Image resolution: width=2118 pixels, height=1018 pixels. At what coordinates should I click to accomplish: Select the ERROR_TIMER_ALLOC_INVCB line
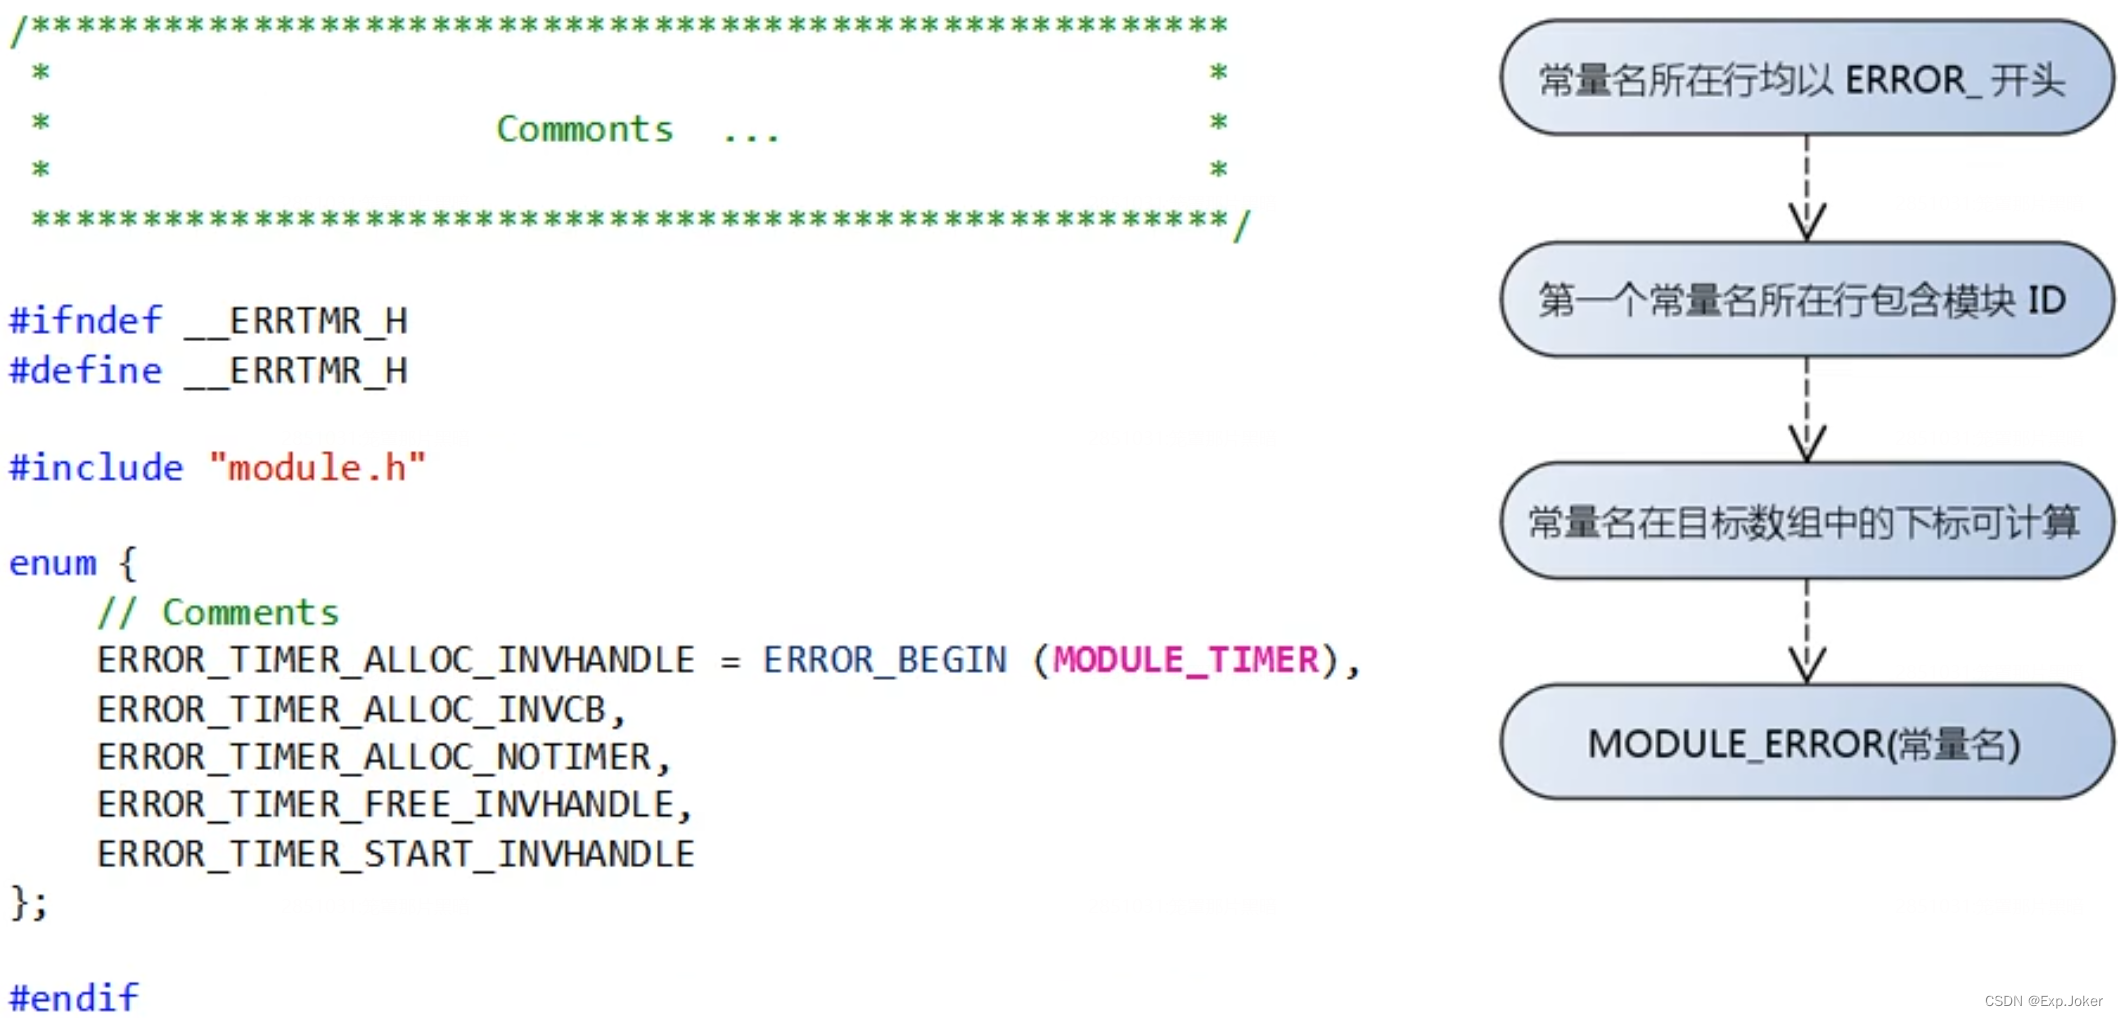[360, 710]
